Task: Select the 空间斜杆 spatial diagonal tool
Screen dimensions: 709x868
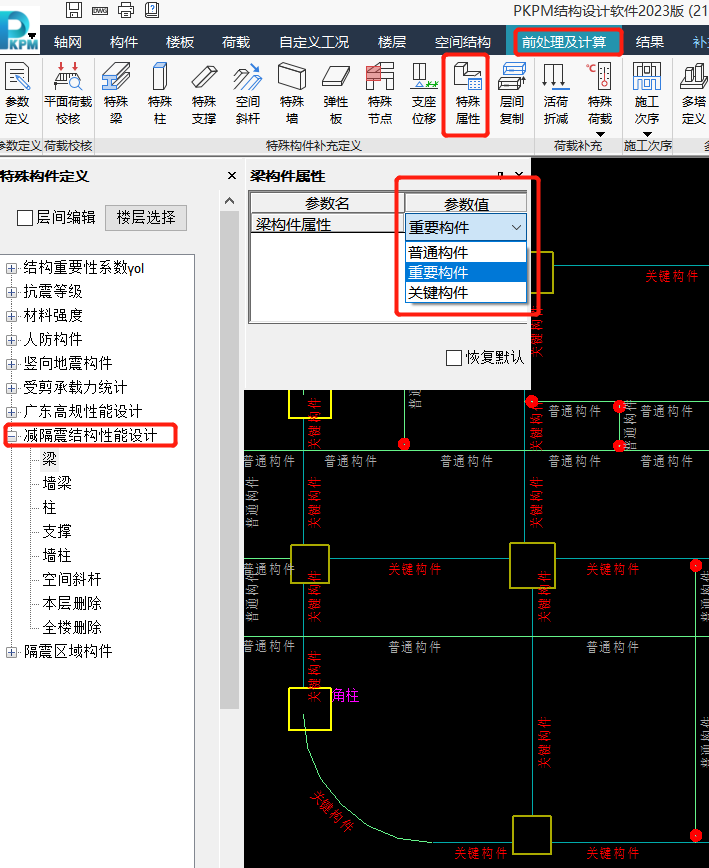Action: tap(247, 94)
